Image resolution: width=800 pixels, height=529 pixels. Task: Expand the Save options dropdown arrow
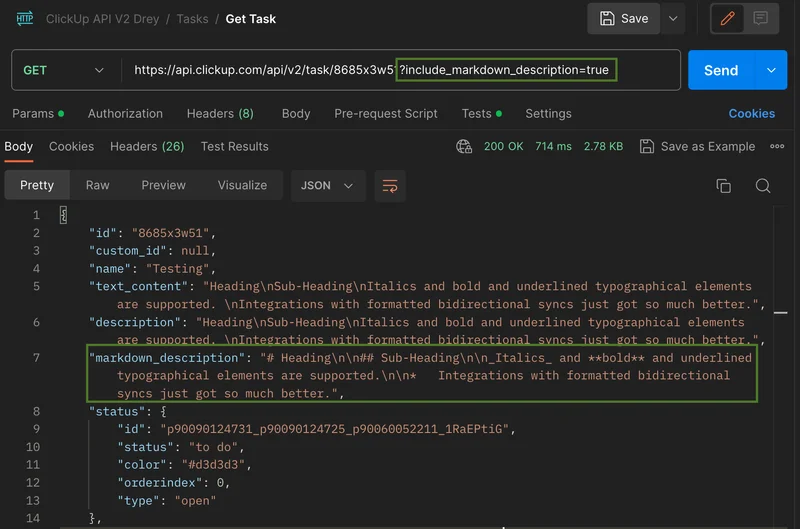[673, 19]
